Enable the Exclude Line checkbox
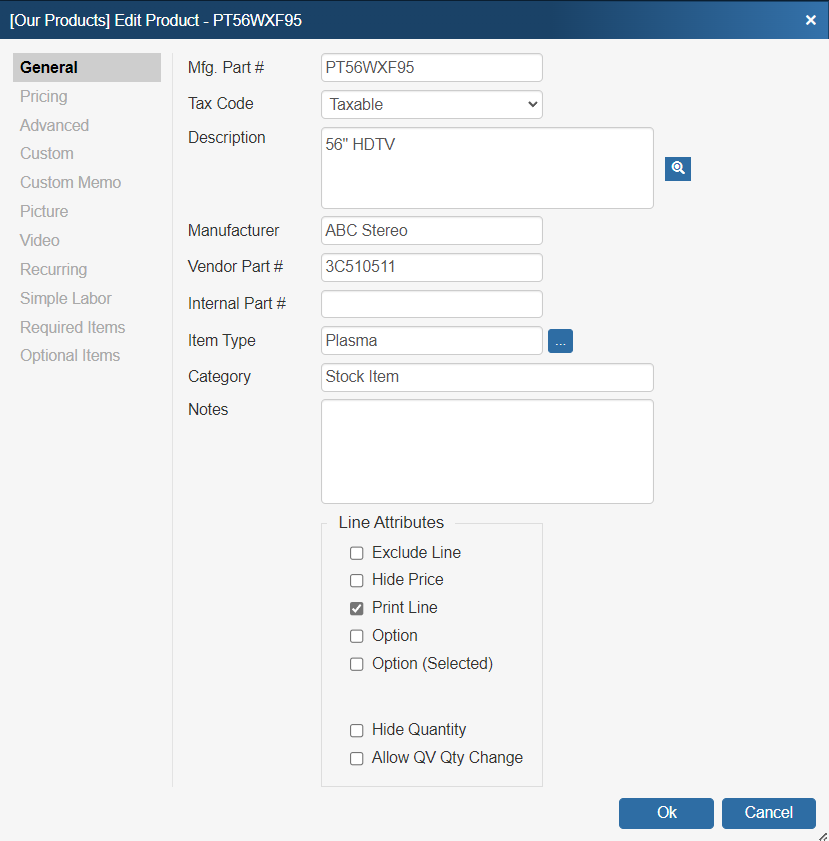Viewport: 829px width, 841px height. pyautogui.click(x=357, y=553)
